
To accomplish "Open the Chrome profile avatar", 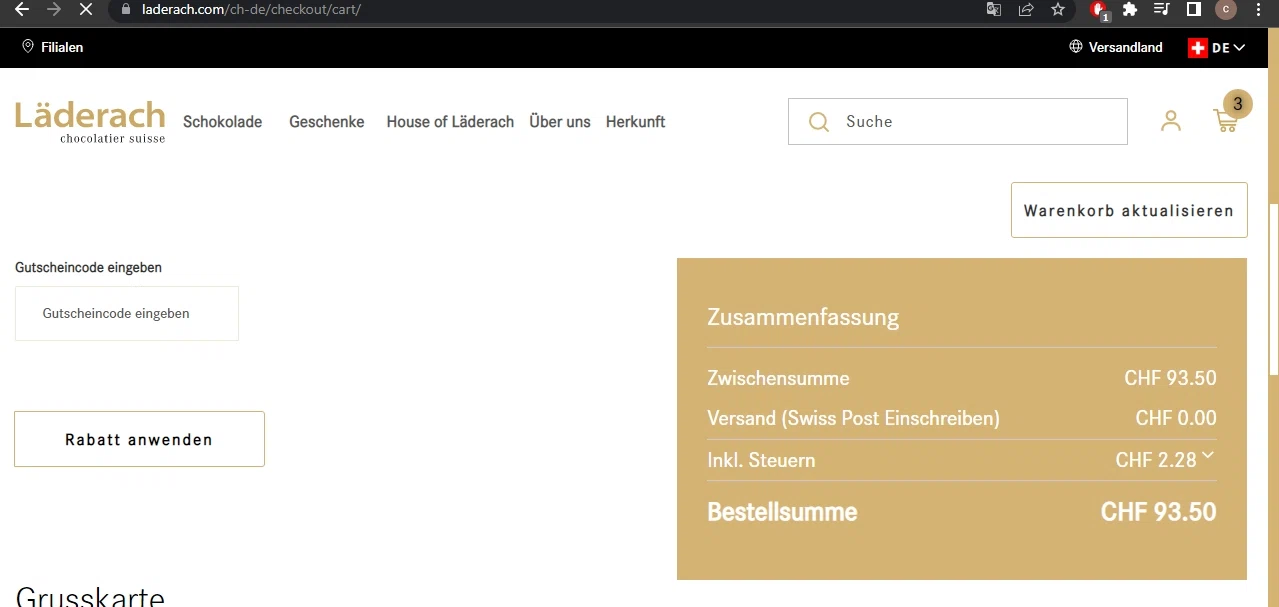I will tap(1226, 10).
